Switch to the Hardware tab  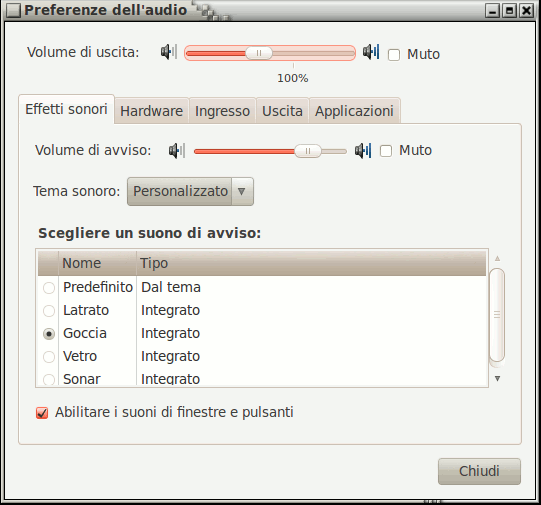tap(151, 111)
